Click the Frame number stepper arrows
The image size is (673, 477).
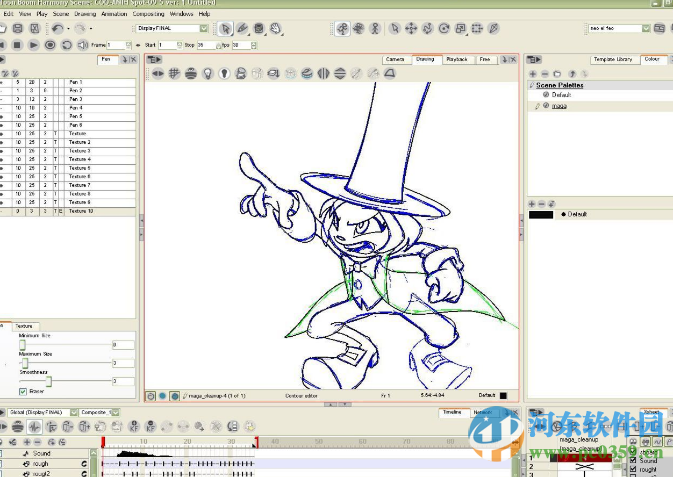click(x=128, y=45)
